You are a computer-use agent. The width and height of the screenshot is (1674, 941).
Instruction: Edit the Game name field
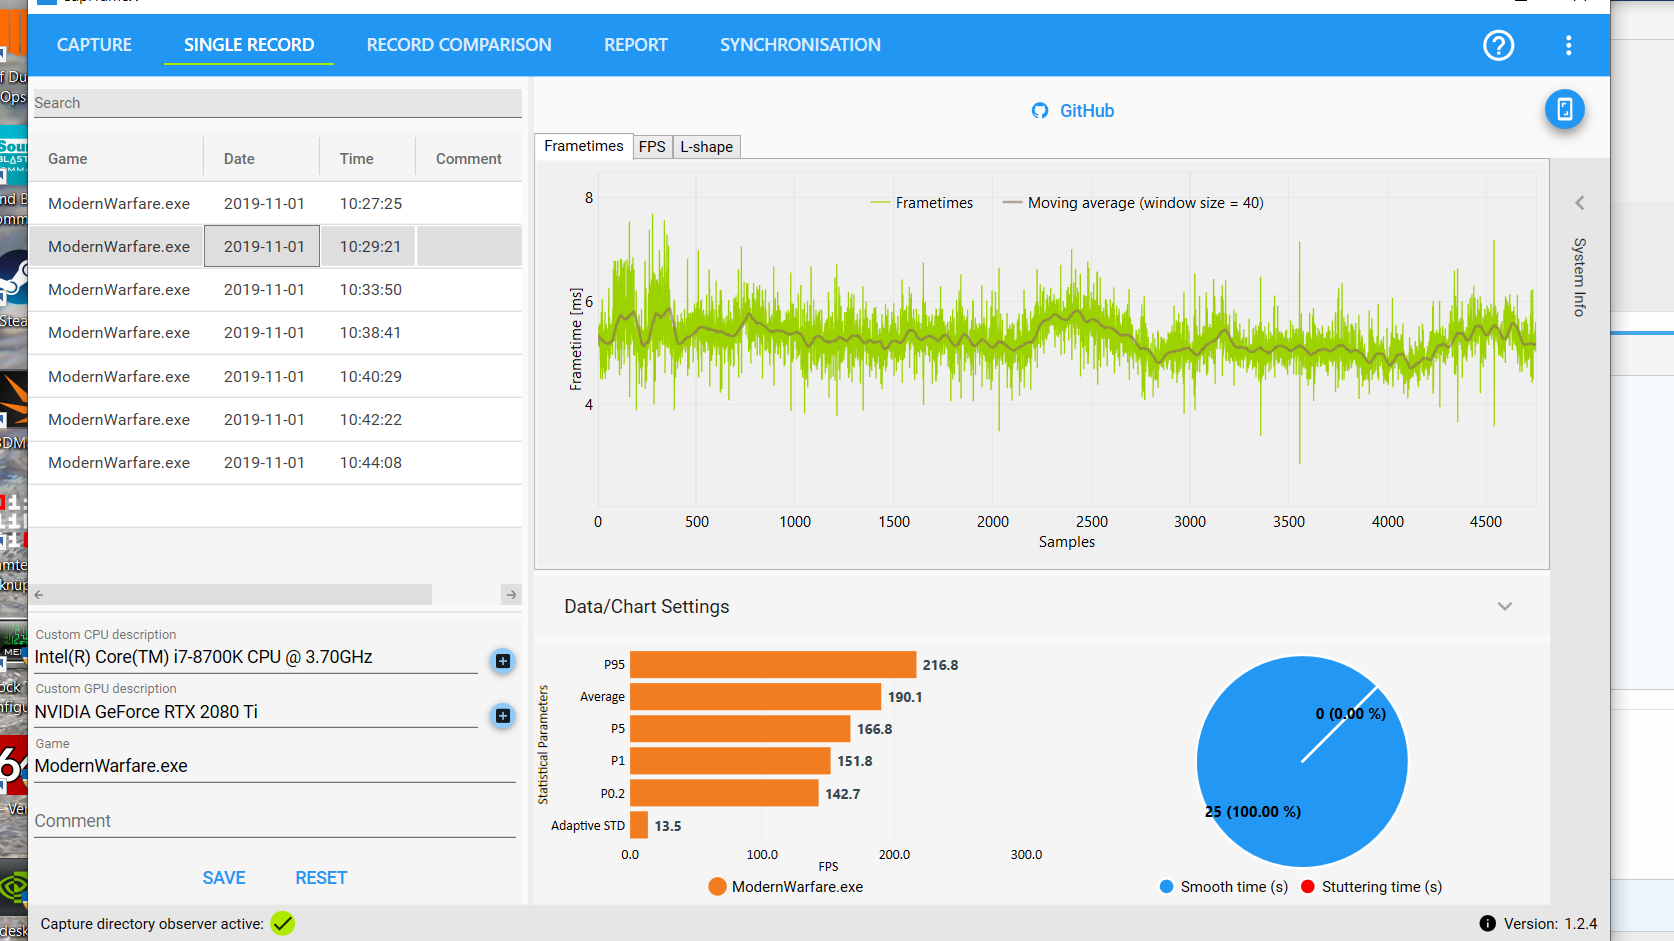[x=275, y=766]
